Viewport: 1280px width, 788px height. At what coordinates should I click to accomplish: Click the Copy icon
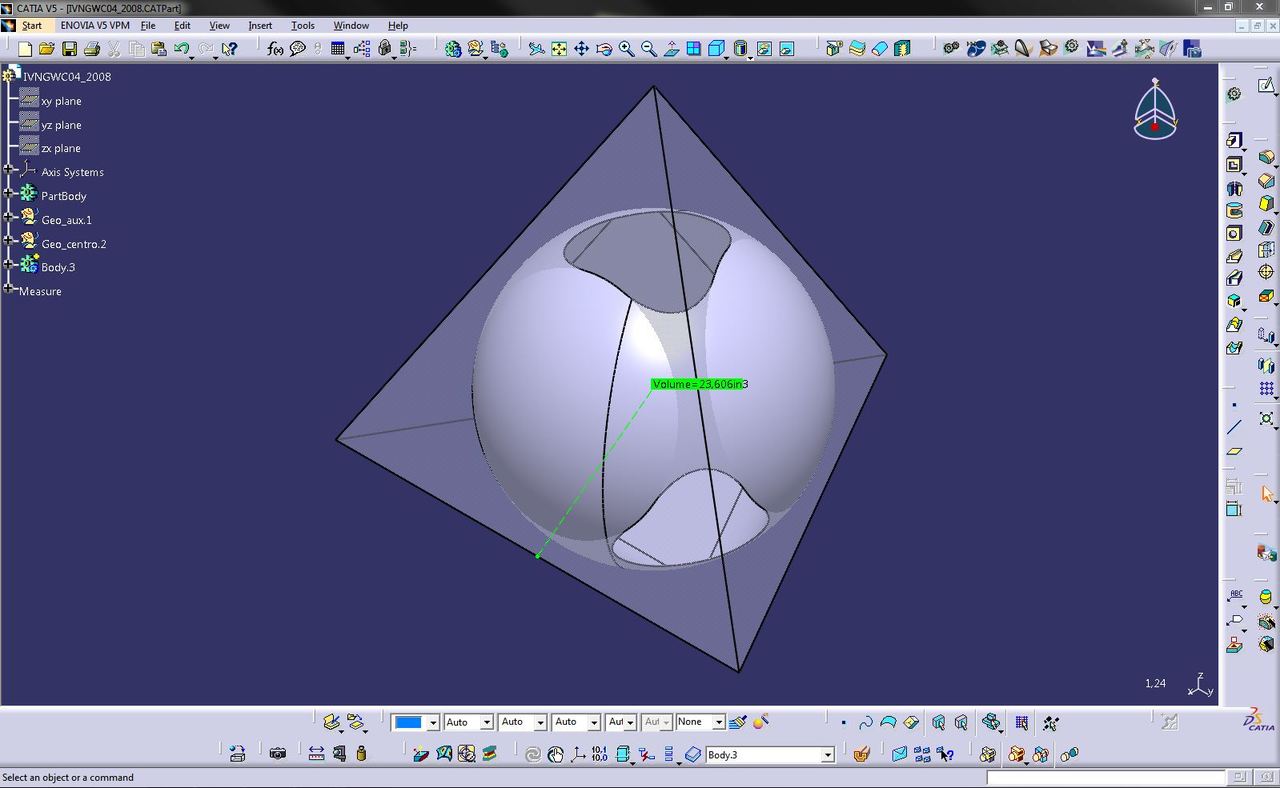tap(137, 48)
